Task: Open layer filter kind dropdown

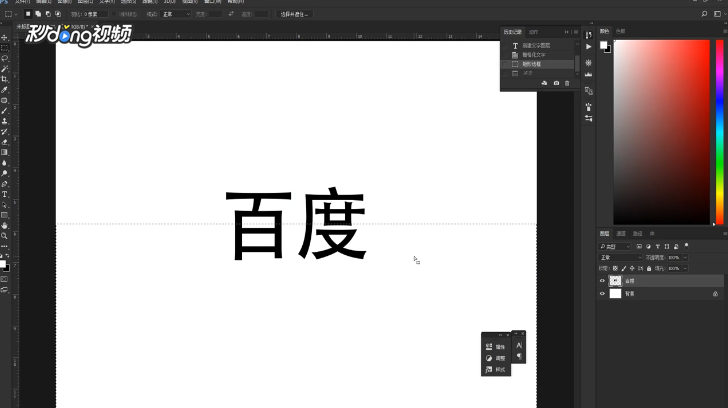Action: click(615, 246)
